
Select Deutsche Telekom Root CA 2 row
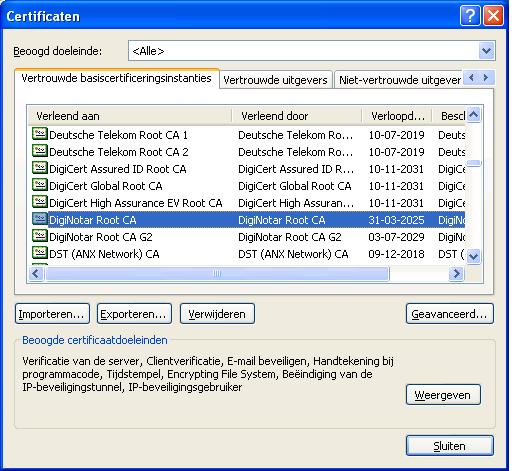[248, 152]
